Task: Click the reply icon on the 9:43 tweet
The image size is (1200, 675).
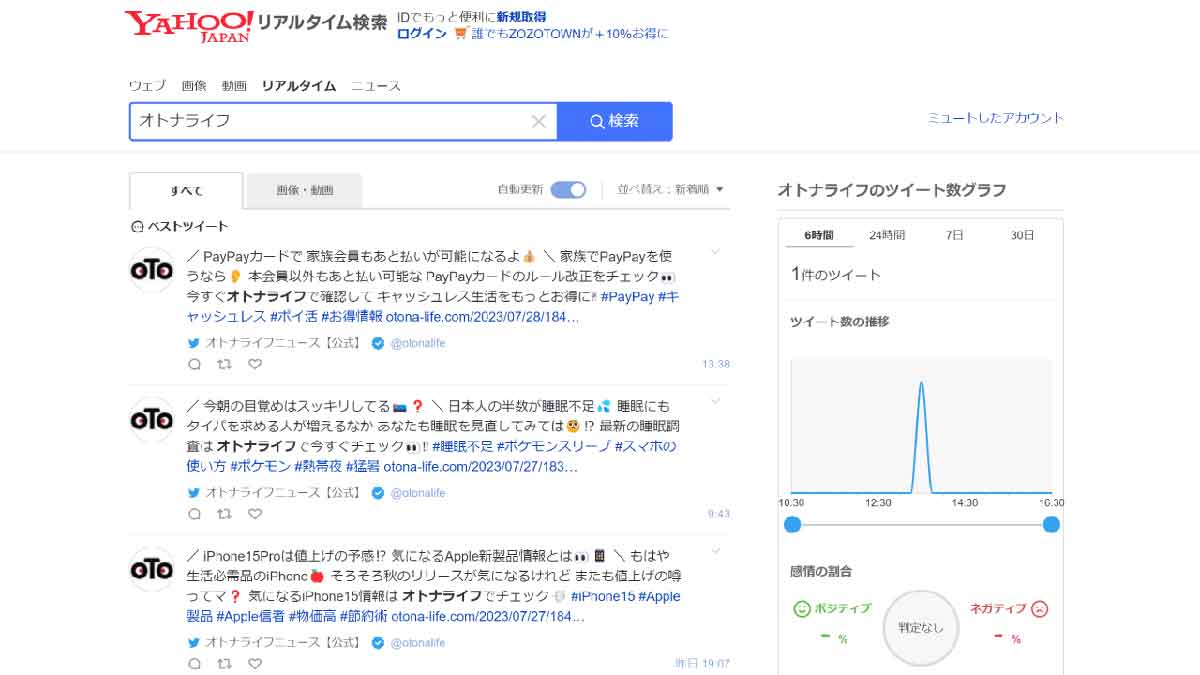Action: tap(195, 514)
